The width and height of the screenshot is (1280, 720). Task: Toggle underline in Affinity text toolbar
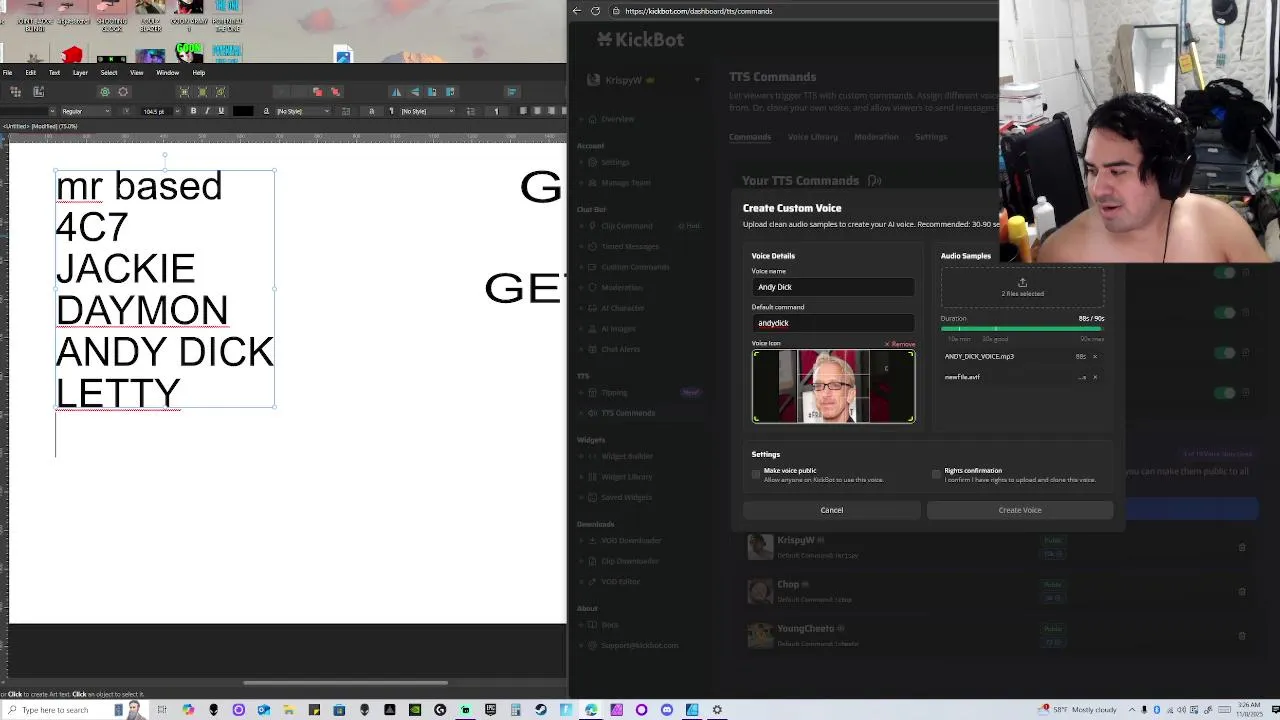(x=221, y=111)
